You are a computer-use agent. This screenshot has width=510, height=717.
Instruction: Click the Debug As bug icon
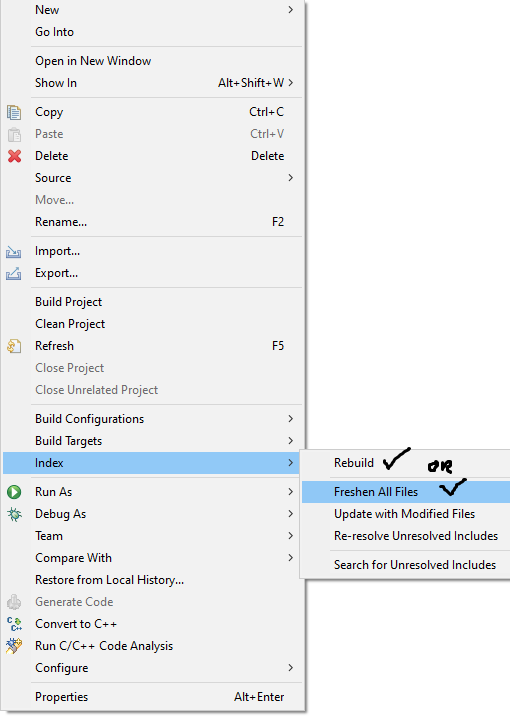coord(14,514)
